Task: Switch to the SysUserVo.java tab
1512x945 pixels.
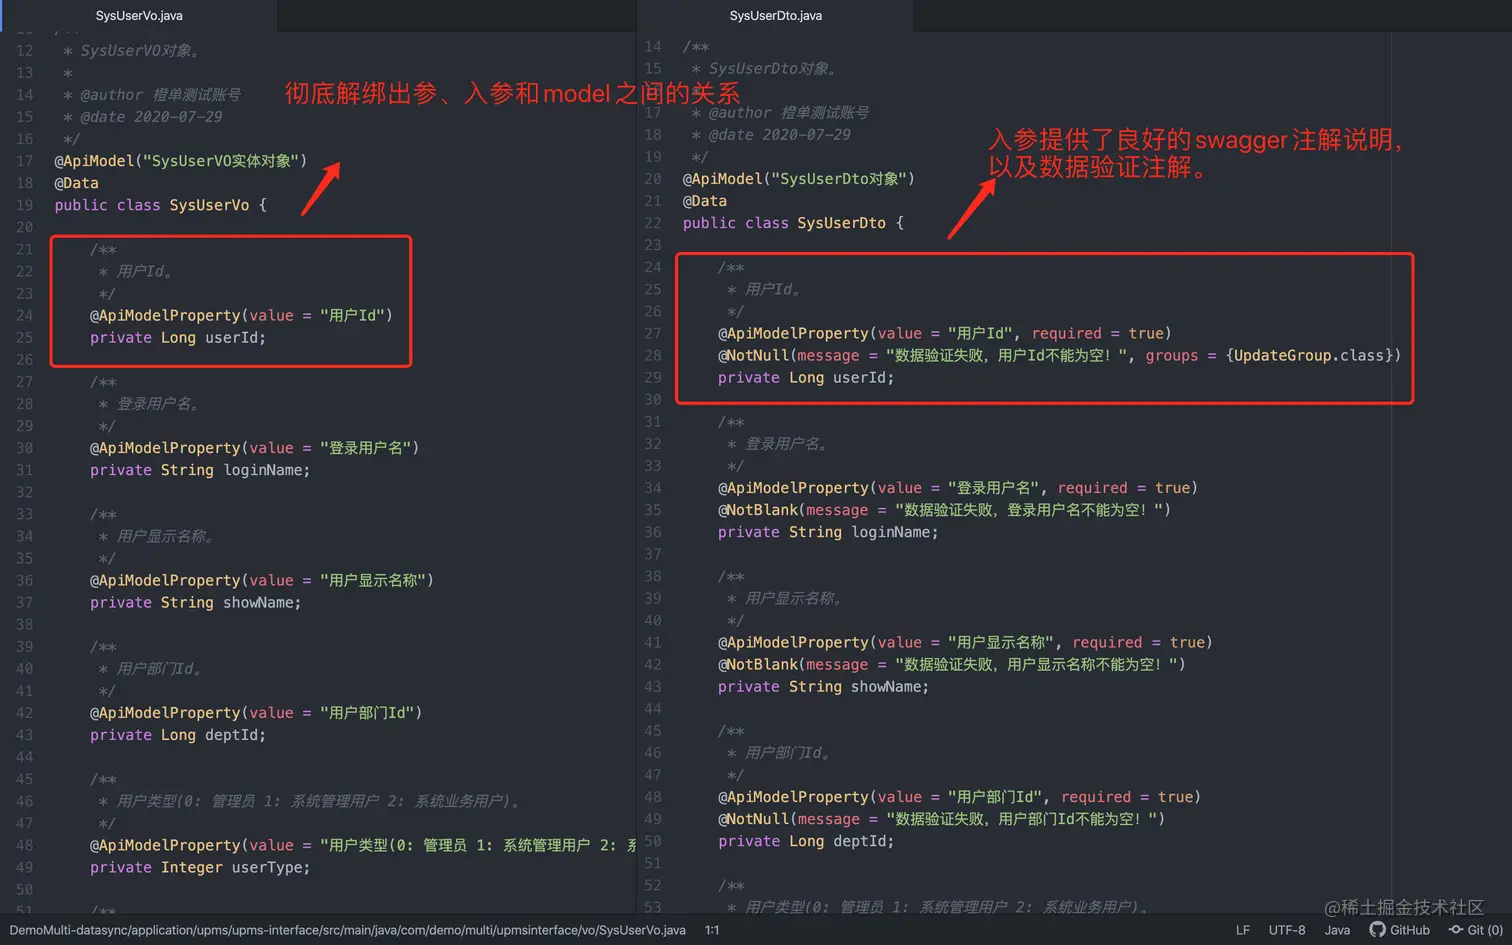Action: (139, 15)
